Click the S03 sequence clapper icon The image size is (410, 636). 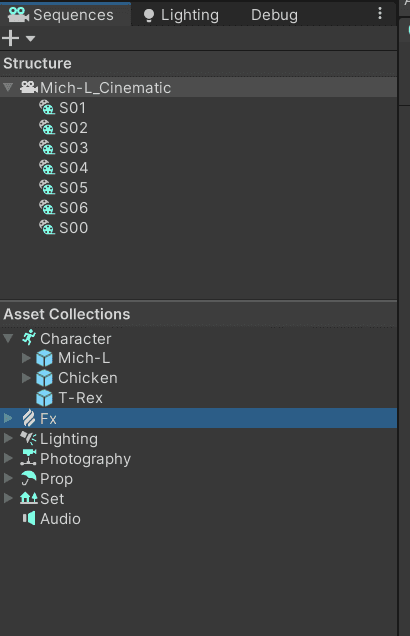(47, 147)
